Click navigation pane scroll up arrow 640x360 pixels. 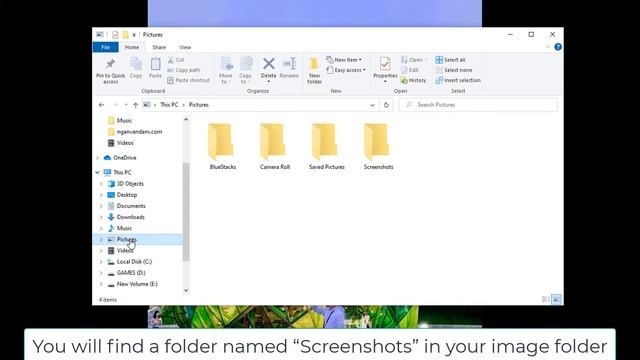tap(186, 119)
